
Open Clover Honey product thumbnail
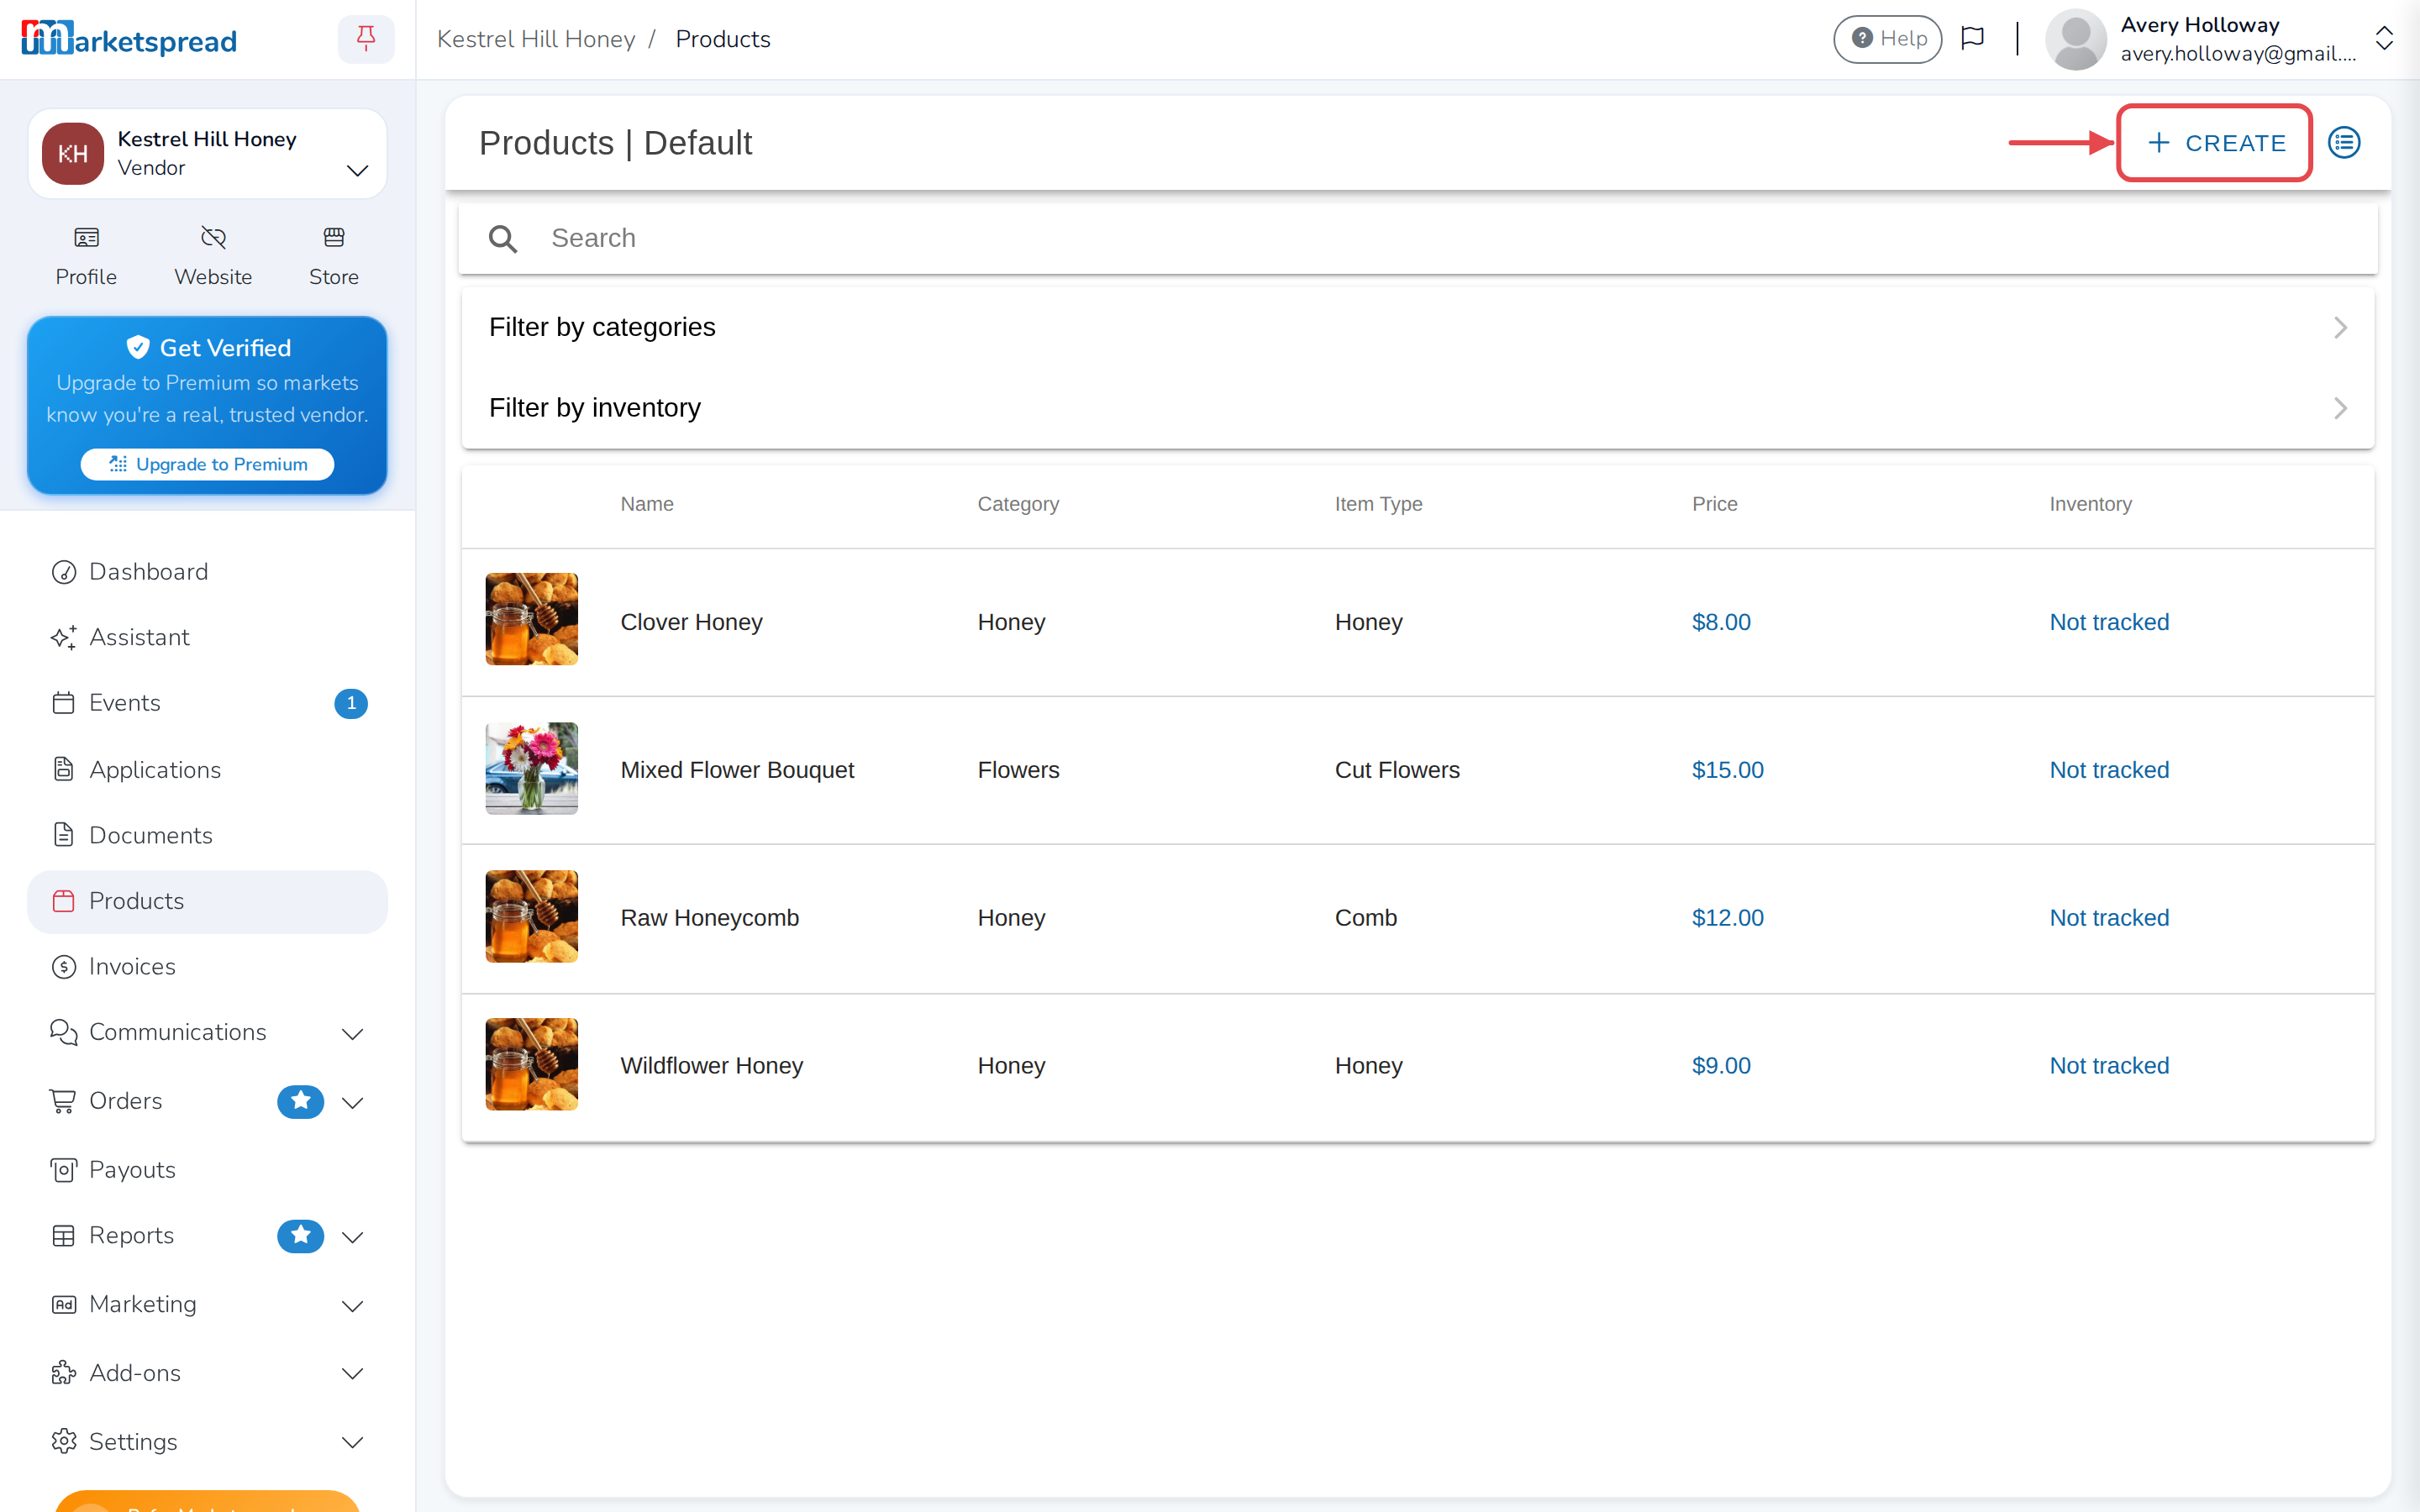[x=531, y=619]
